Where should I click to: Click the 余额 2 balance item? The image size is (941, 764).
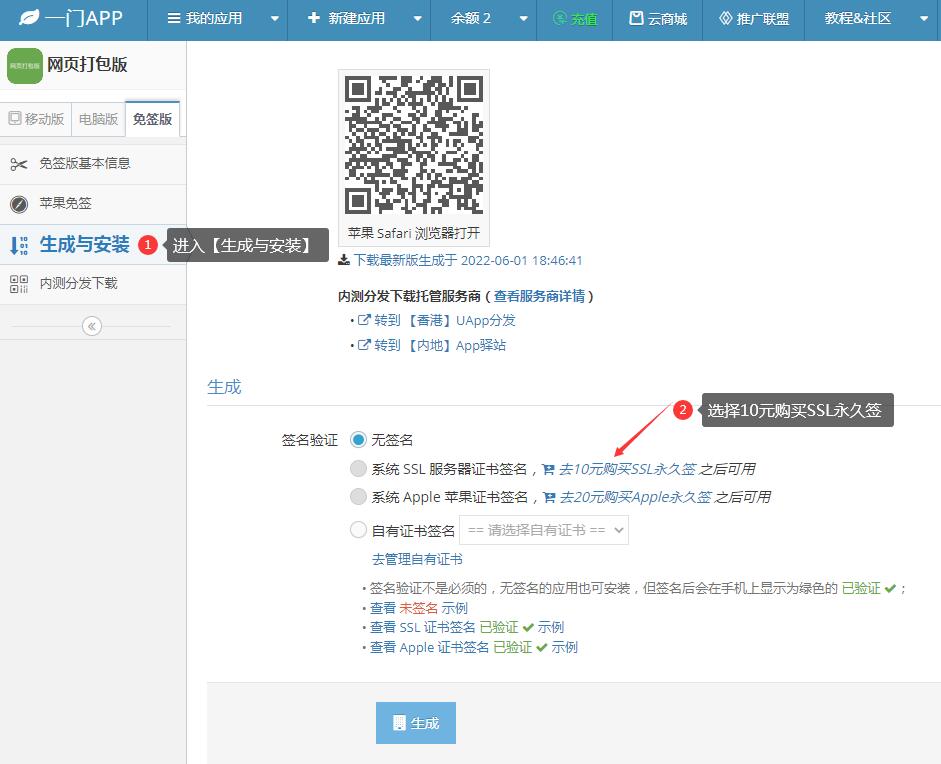coord(470,19)
